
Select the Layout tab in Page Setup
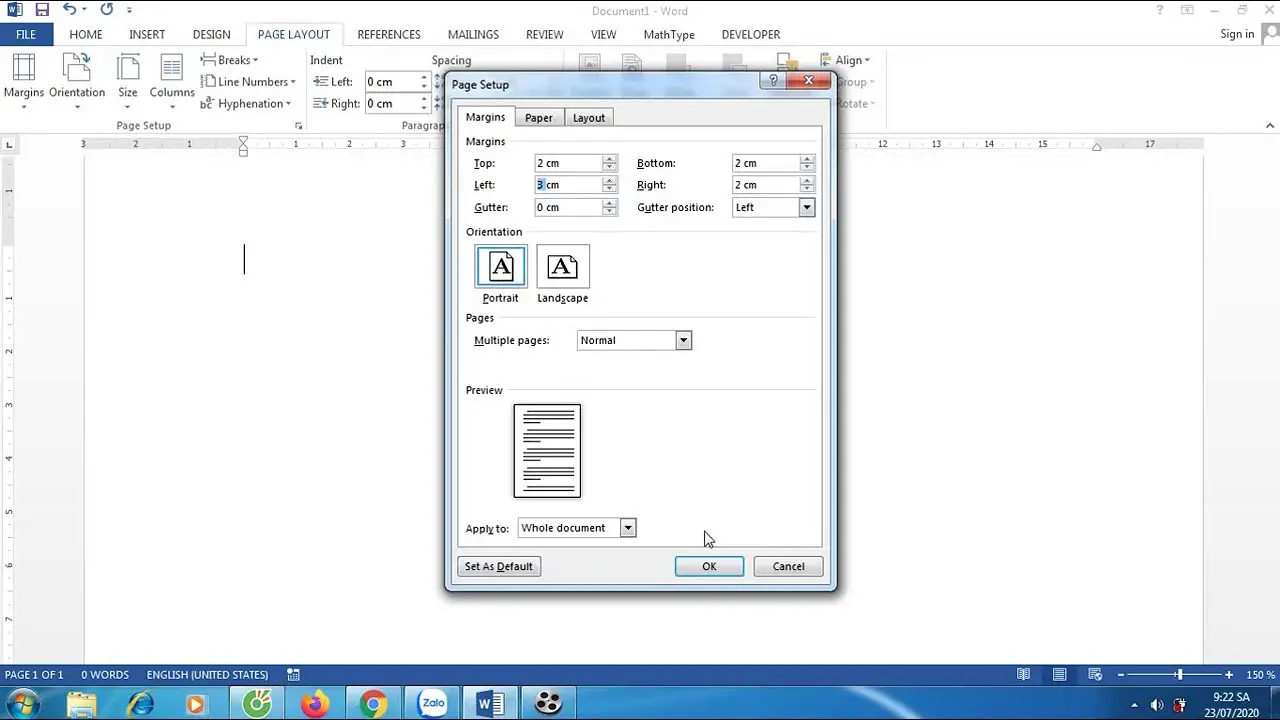tap(589, 118)
